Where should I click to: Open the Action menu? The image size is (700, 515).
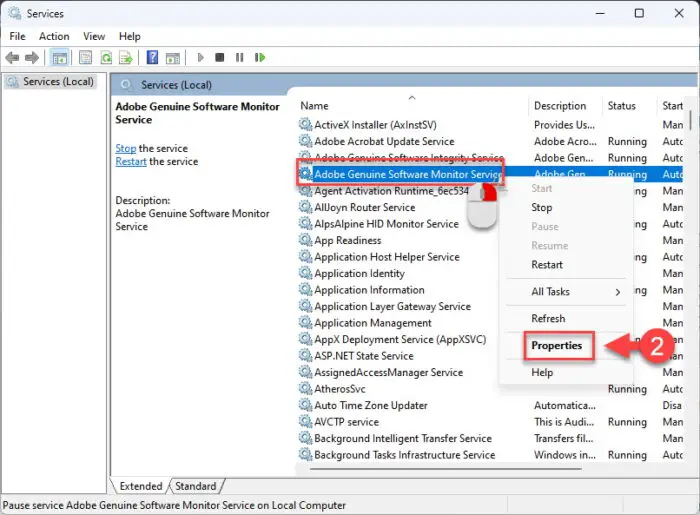click(54, 37)
